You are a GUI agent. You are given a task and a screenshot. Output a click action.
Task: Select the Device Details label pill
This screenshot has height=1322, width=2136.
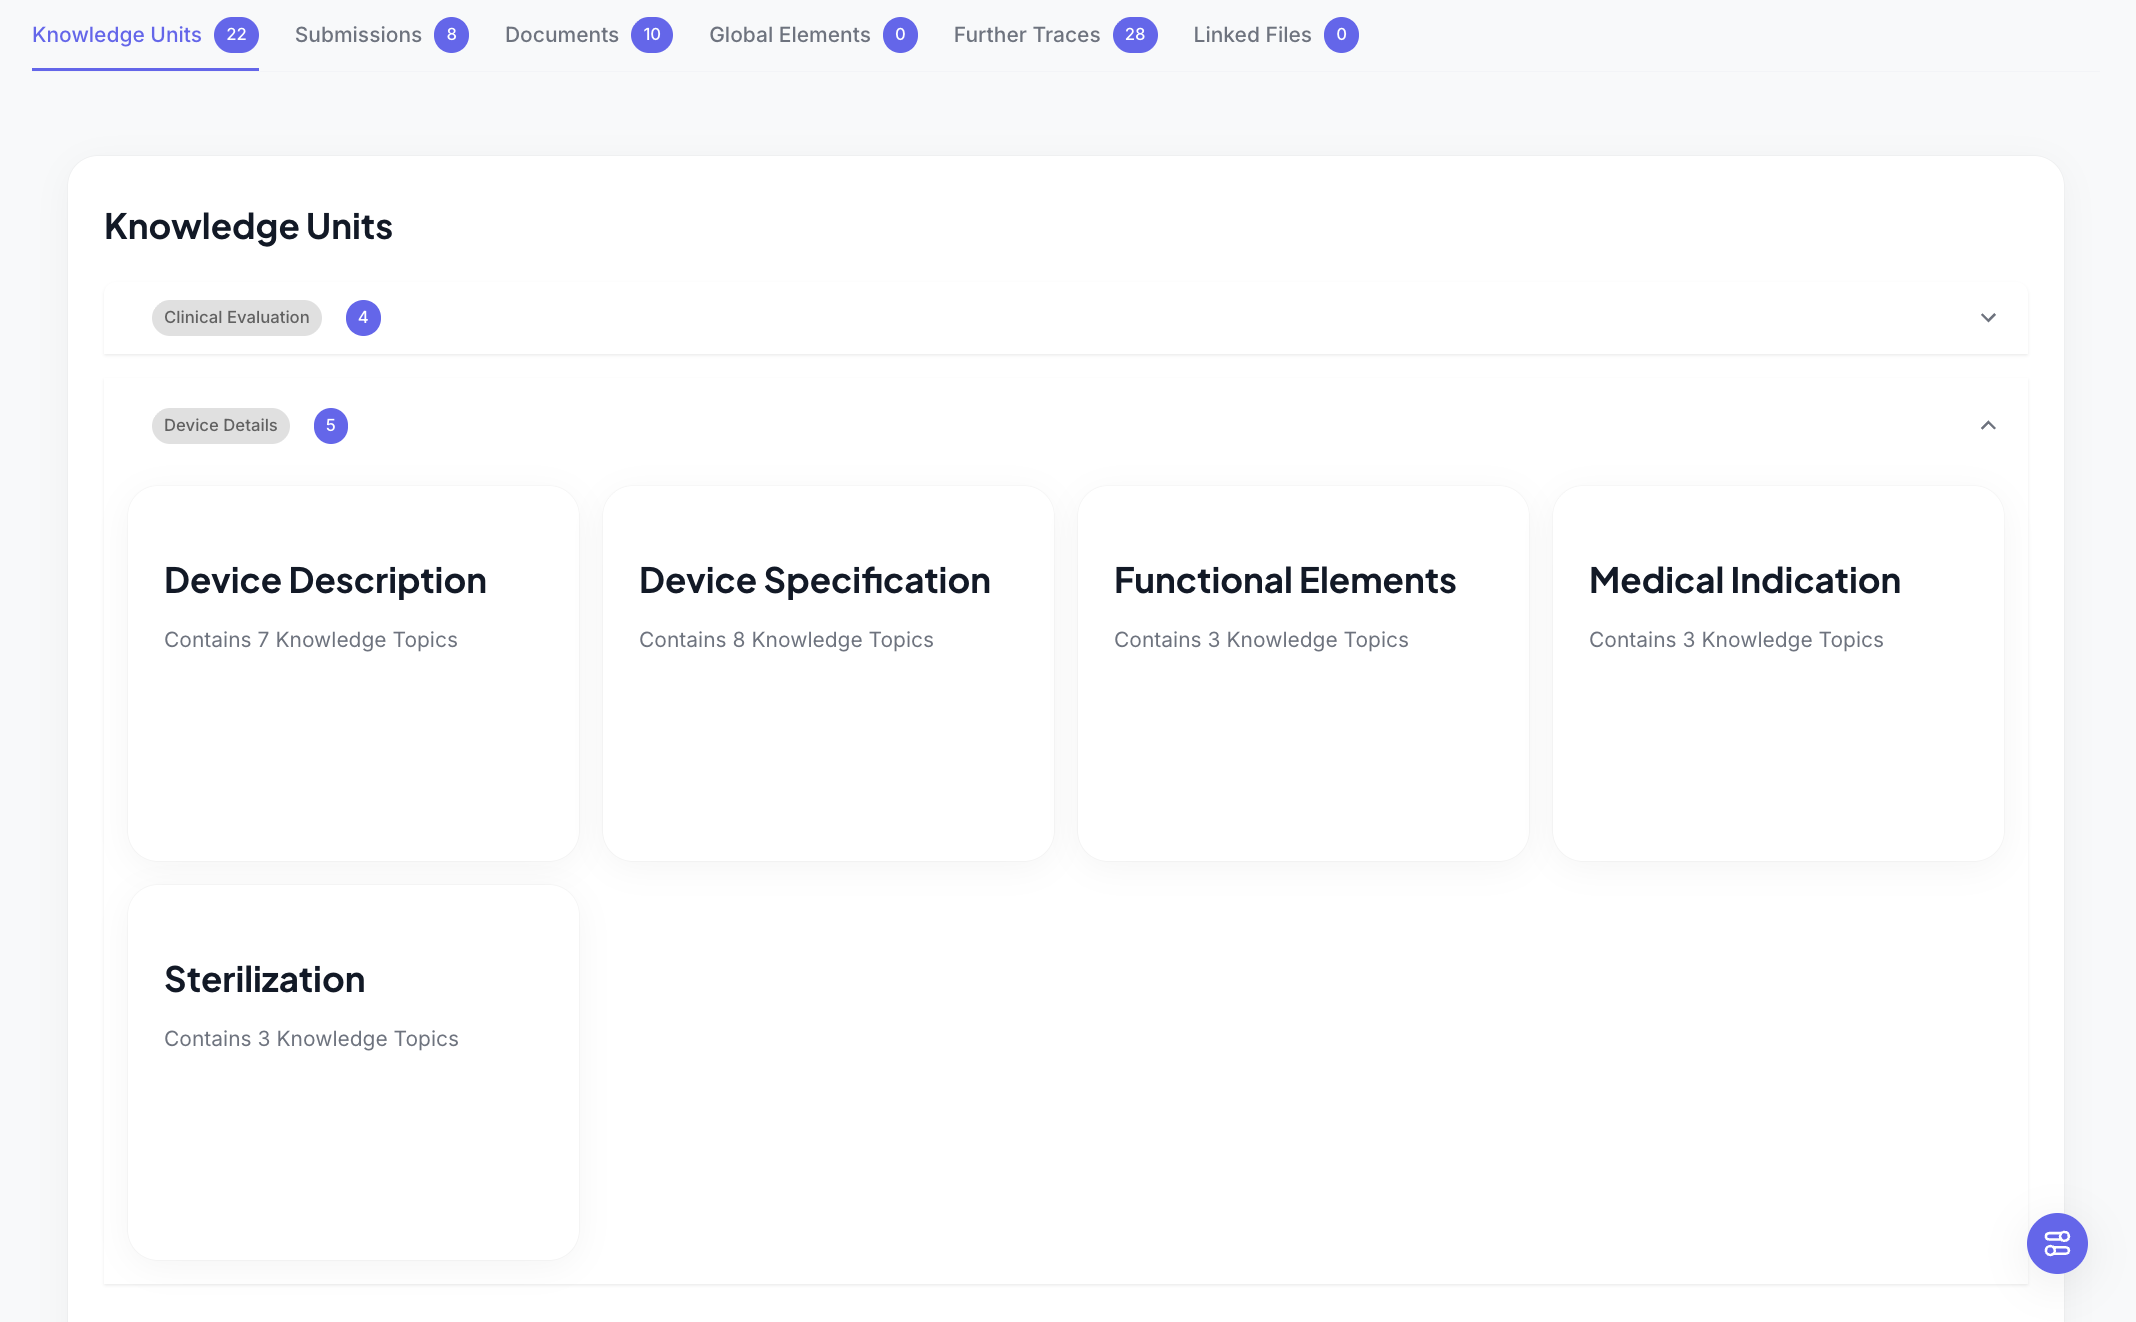[x=220, y=425]
